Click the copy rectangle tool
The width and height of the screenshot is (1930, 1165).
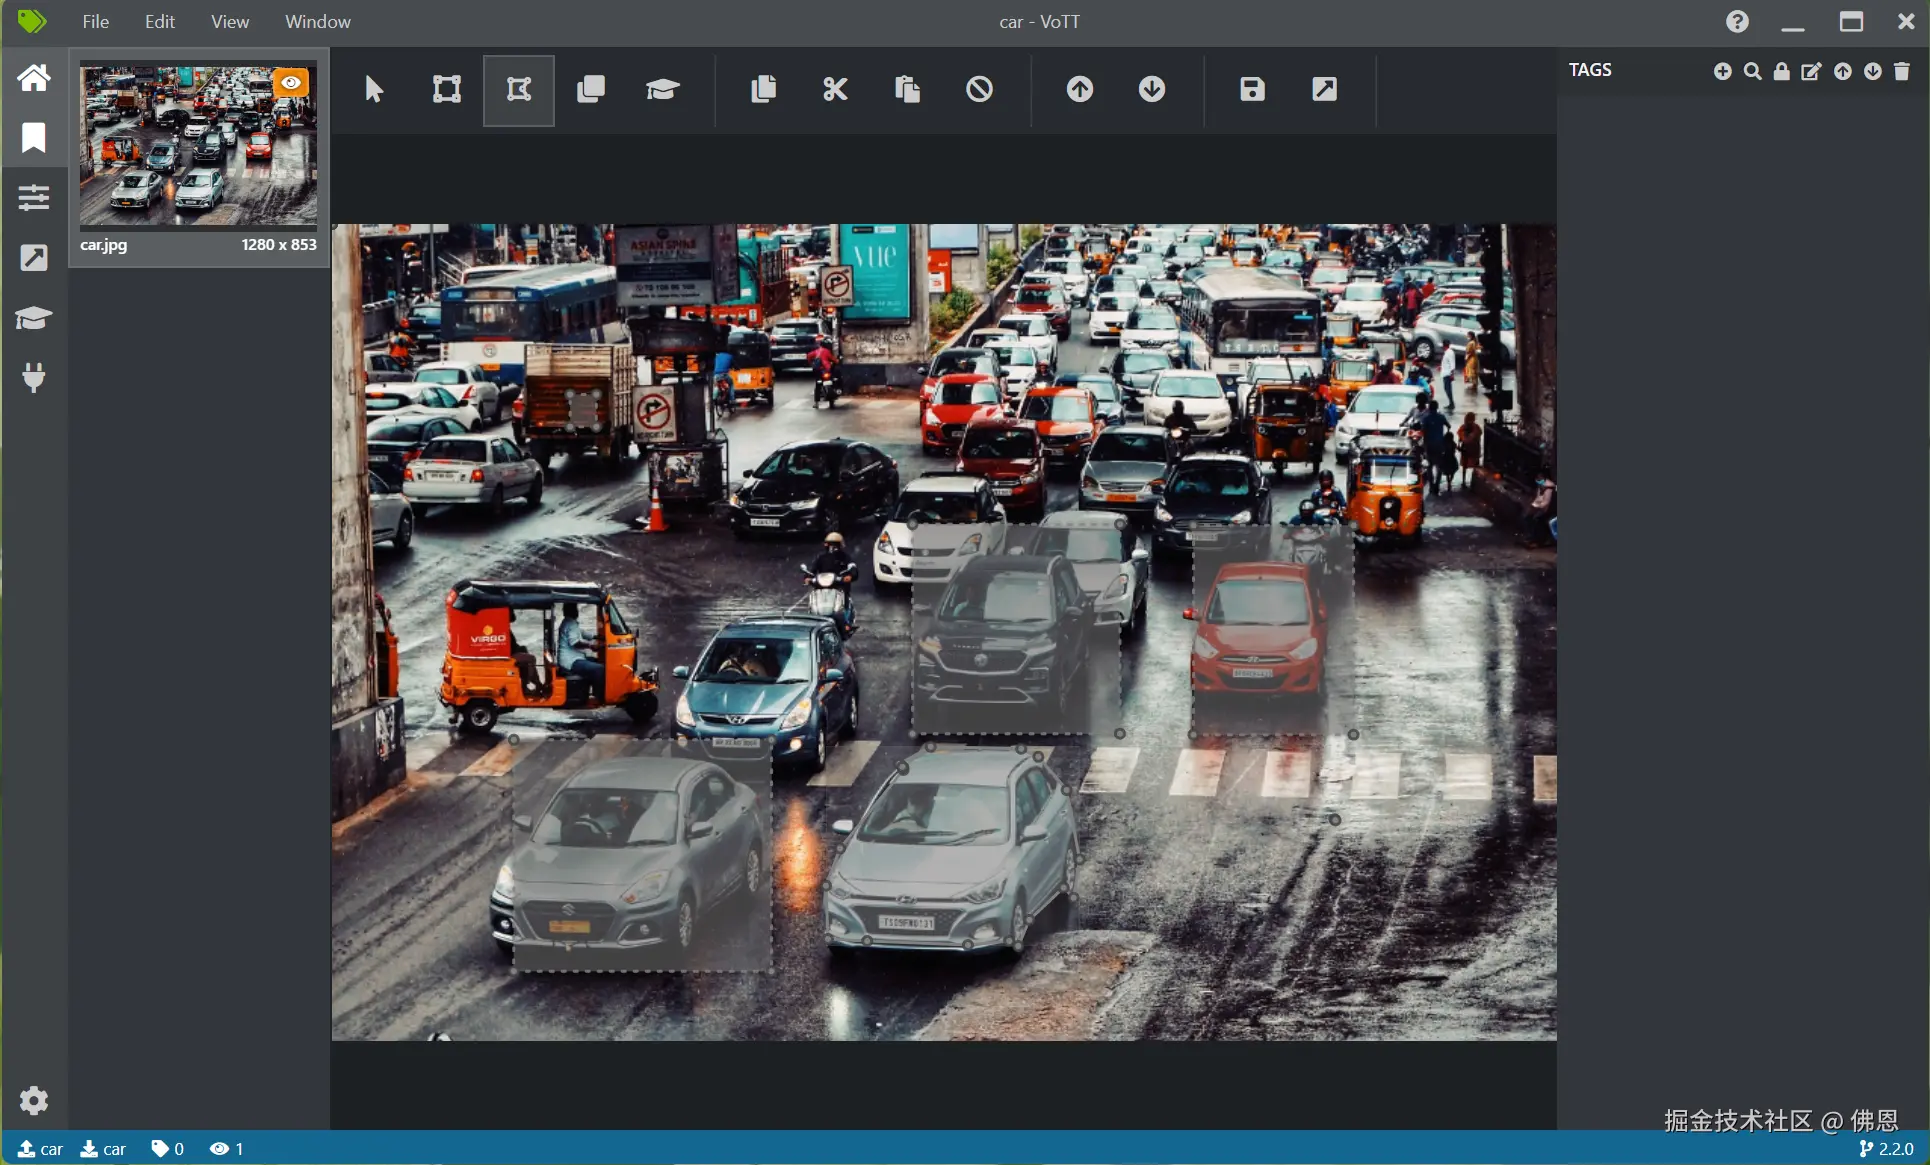591,90
